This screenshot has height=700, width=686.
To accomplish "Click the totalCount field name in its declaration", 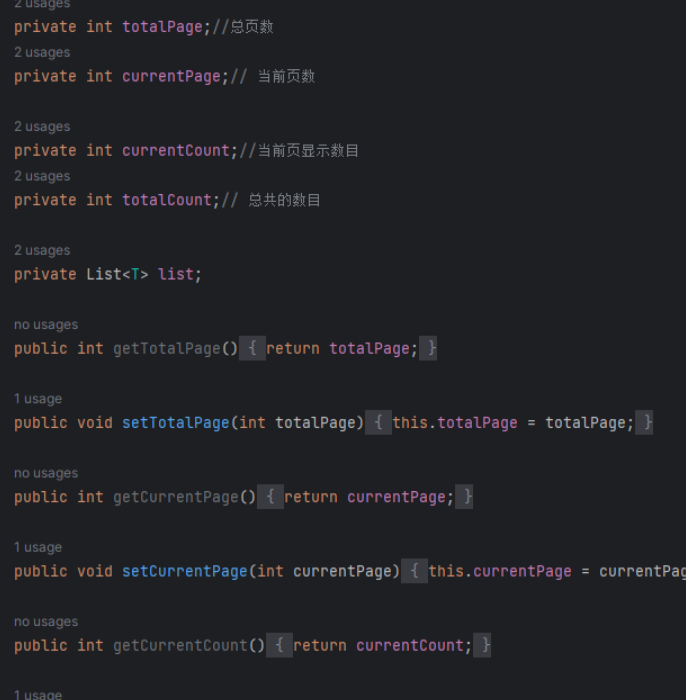I will (x=167, y=200).
